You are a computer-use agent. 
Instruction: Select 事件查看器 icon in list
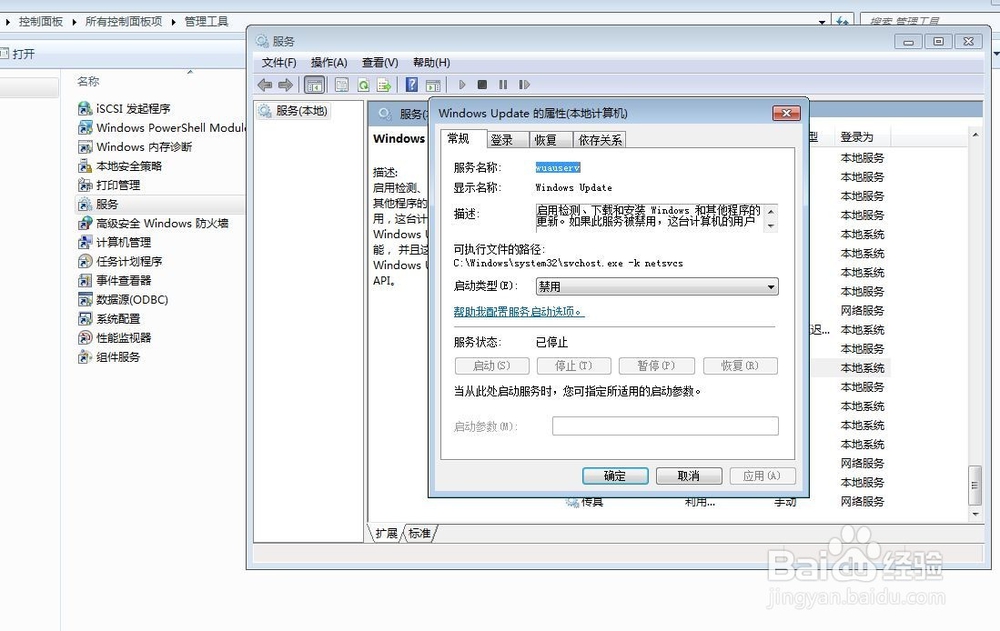tap(85, 281)
